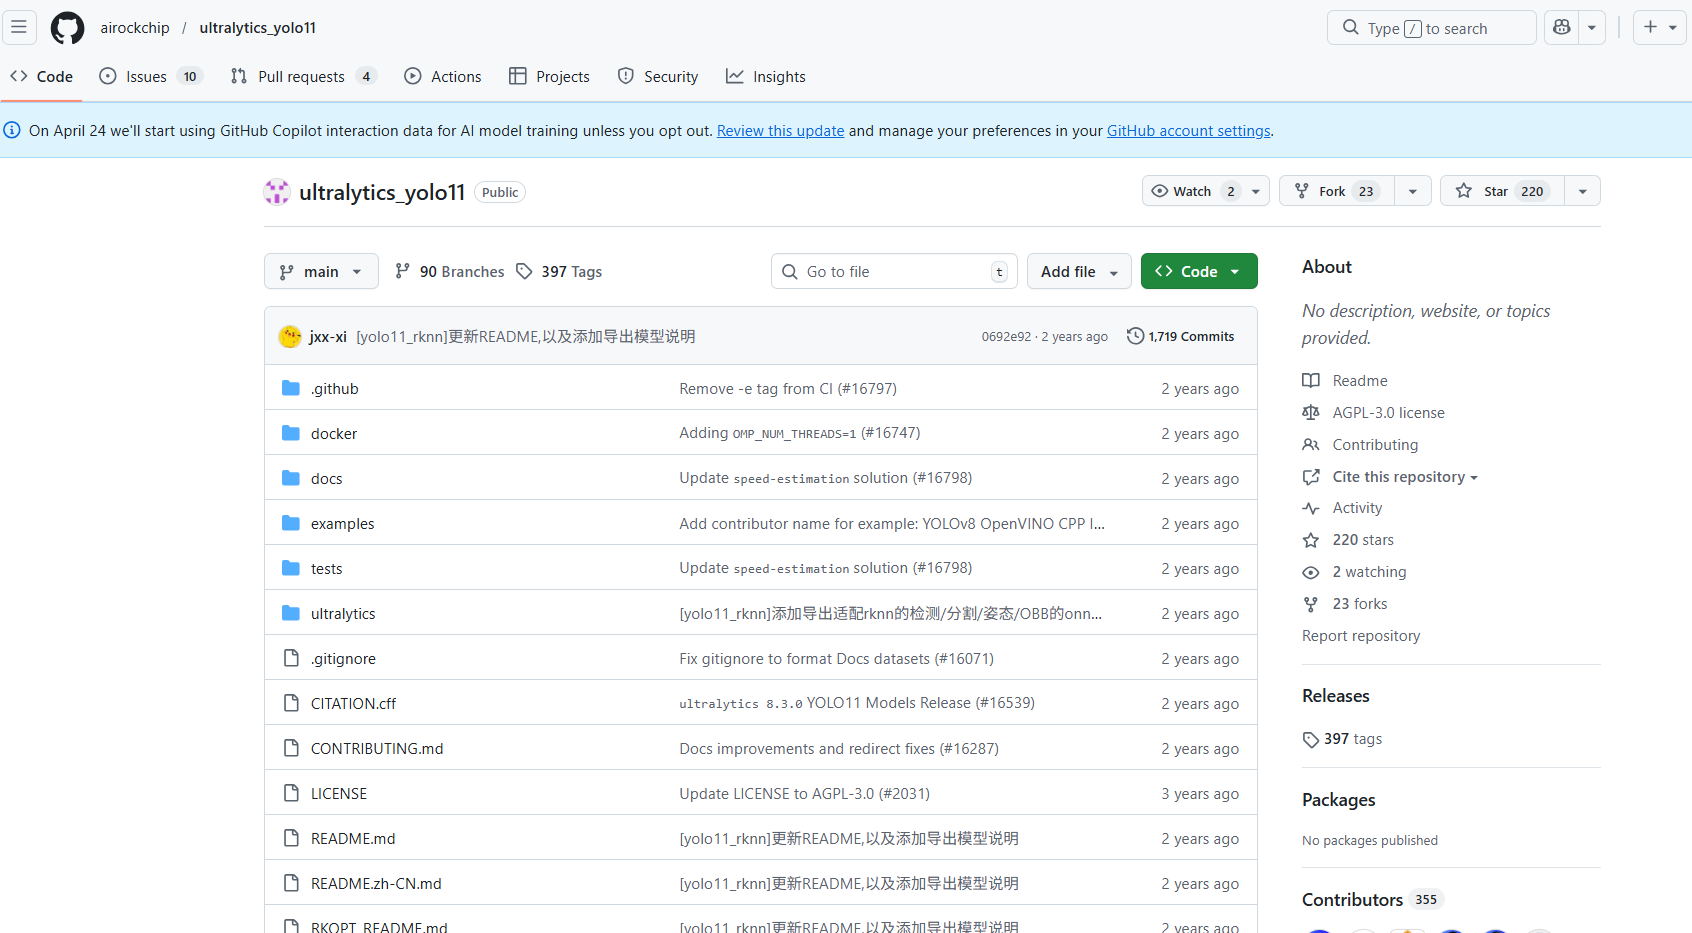Open commit 'Update LICENSE to AGPL-3.0 (#2031)'

coord(805,794)
